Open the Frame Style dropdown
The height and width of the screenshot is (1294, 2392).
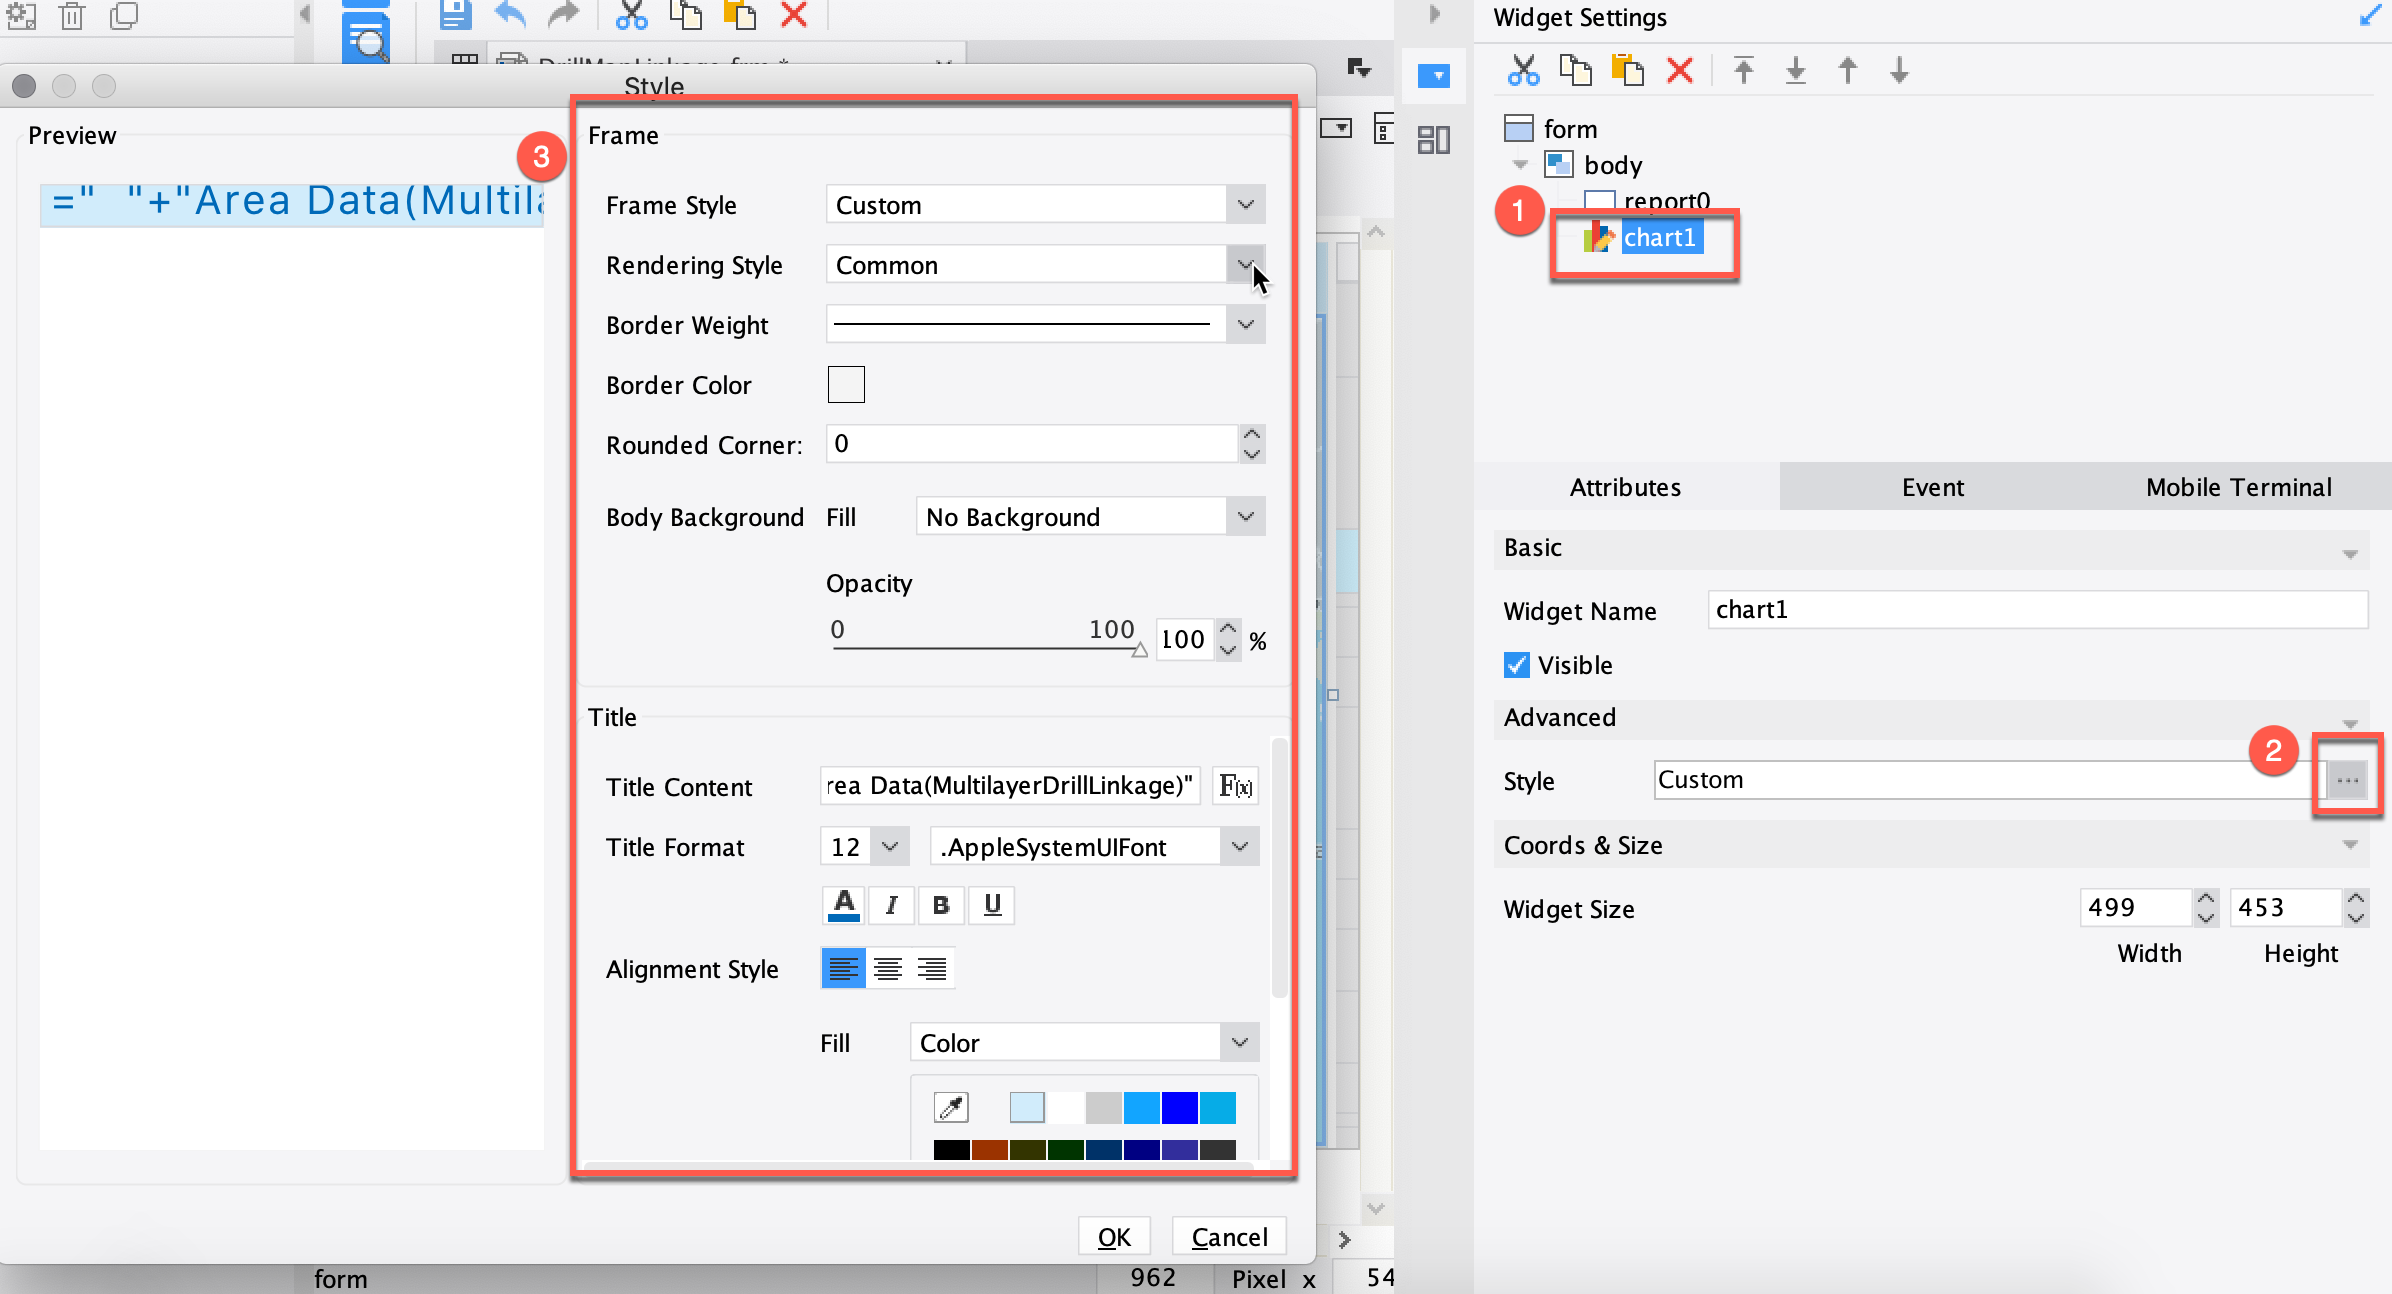pos(1245,205)
